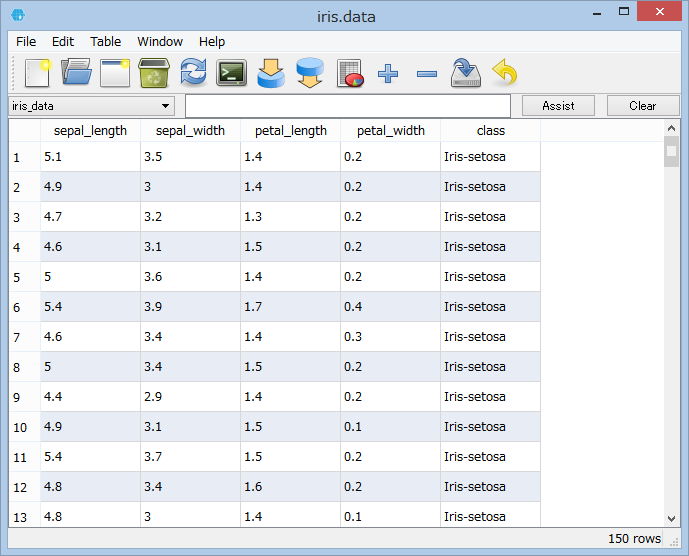The image size is (689, 556).
Task: Click the 150 rows status text
Action: (x=634, y=538)
